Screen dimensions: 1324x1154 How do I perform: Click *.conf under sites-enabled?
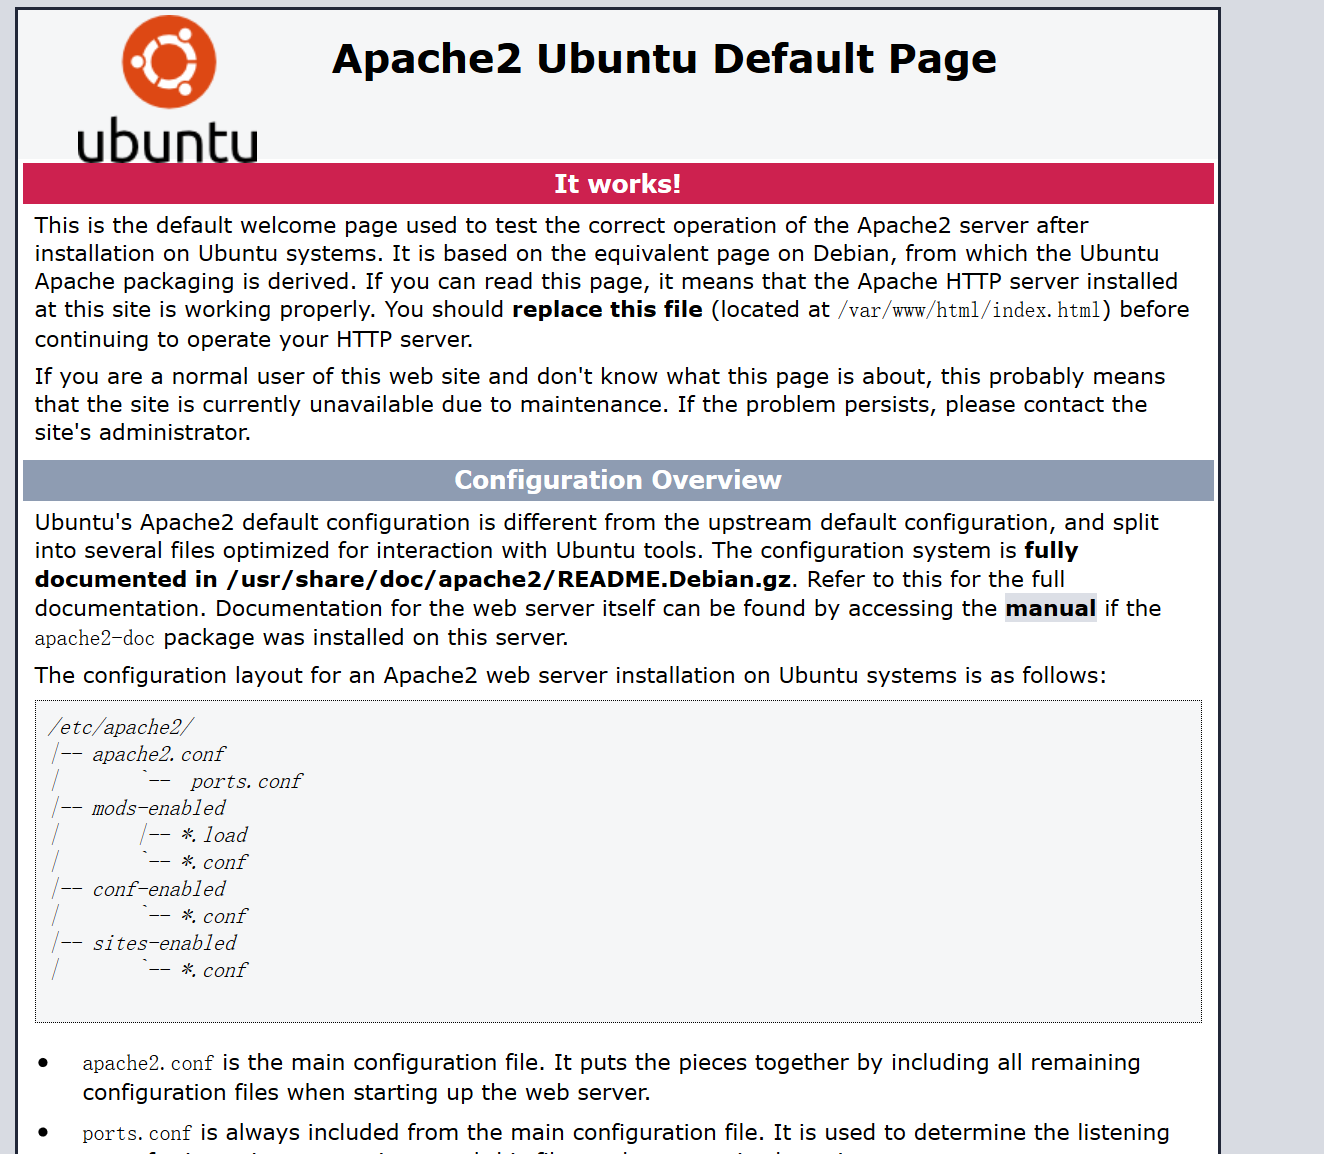click(214, 970)
